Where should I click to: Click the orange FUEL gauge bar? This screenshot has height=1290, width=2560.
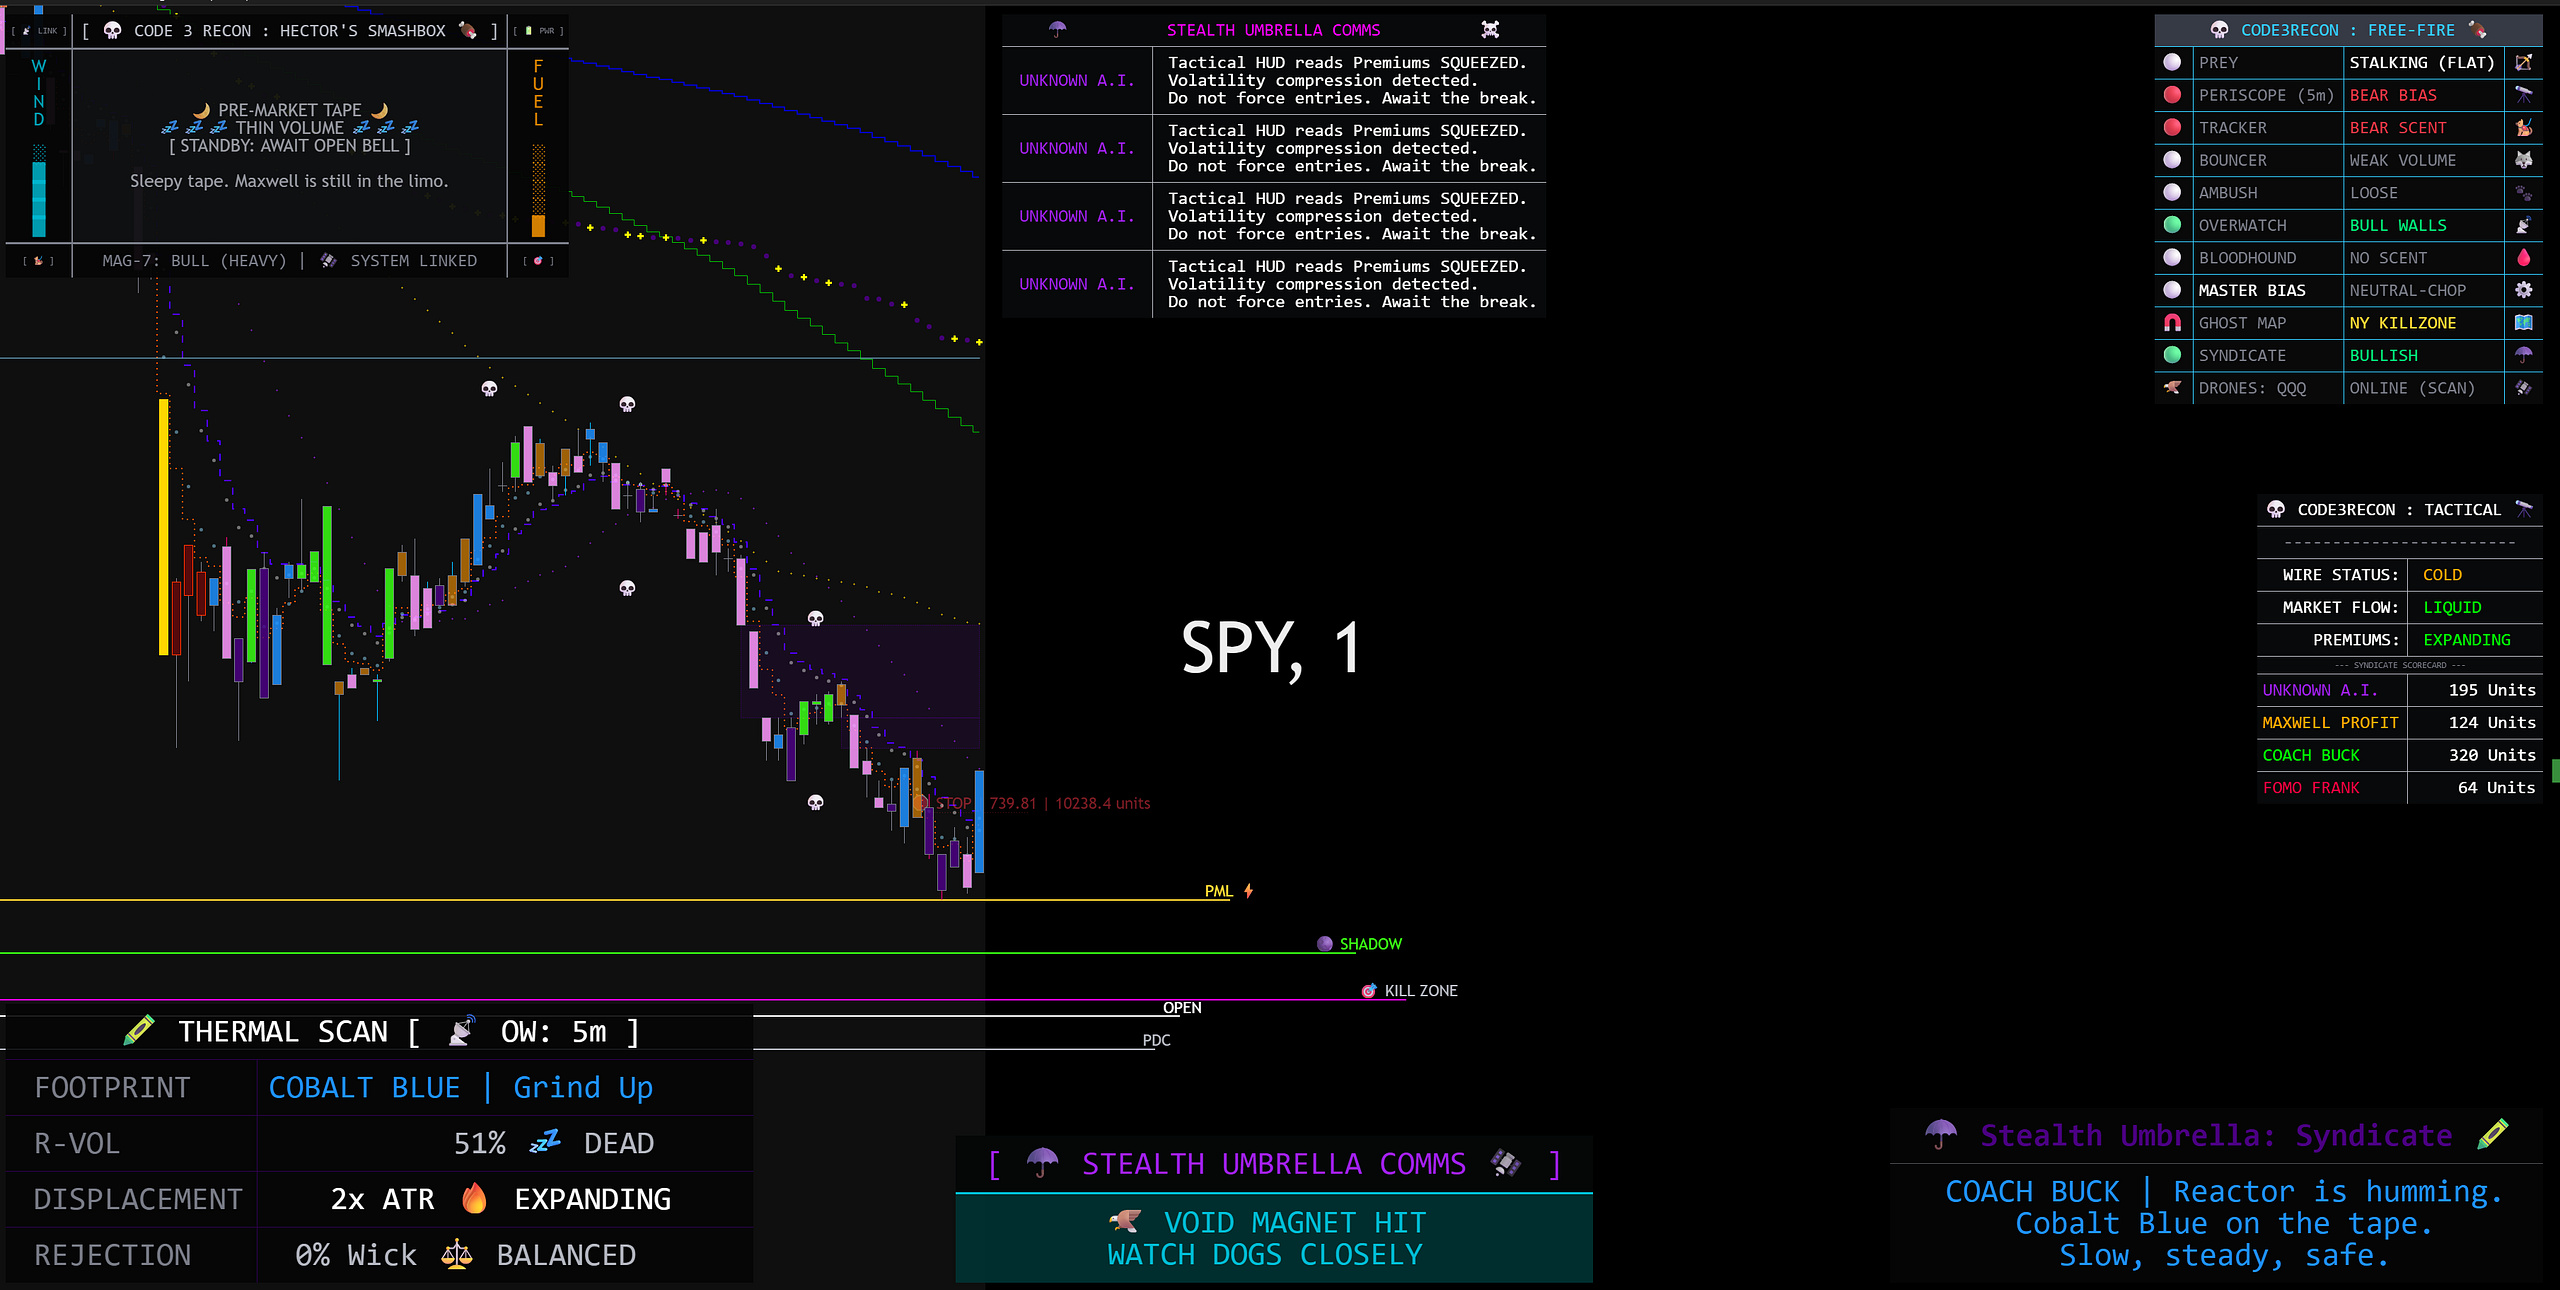point(538,225)
